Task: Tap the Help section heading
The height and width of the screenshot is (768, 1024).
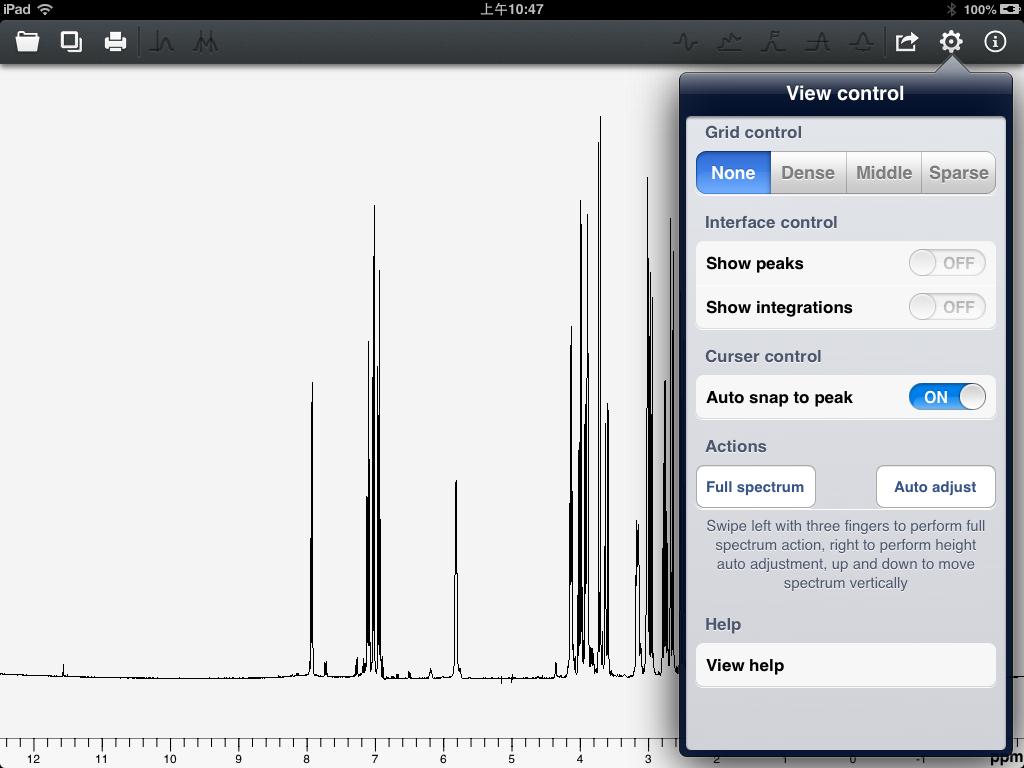Action: pyautogui.click(x=723, y=624)
